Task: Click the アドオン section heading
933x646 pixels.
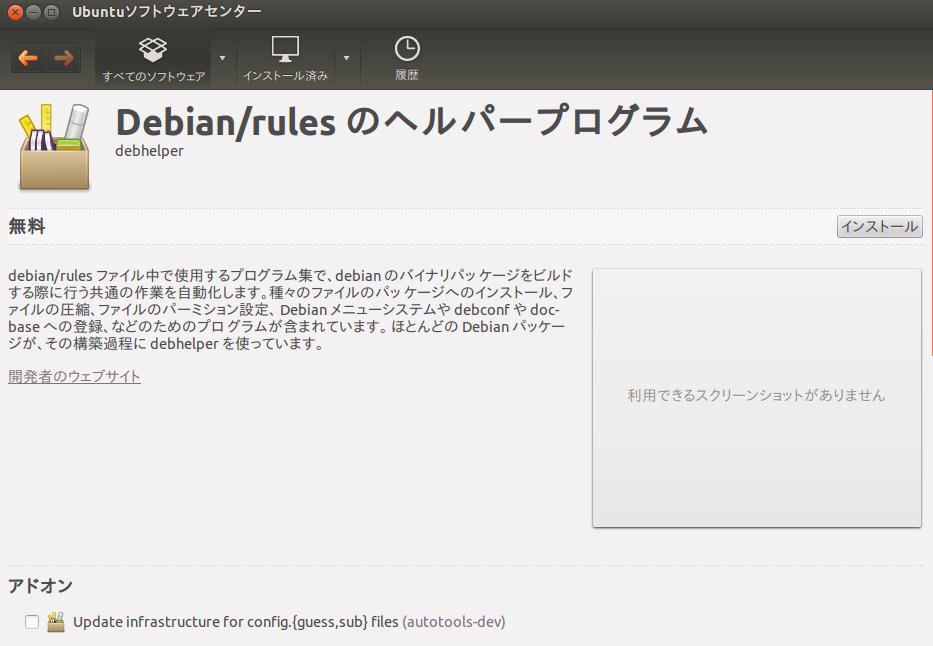Action: click(40, 586)
